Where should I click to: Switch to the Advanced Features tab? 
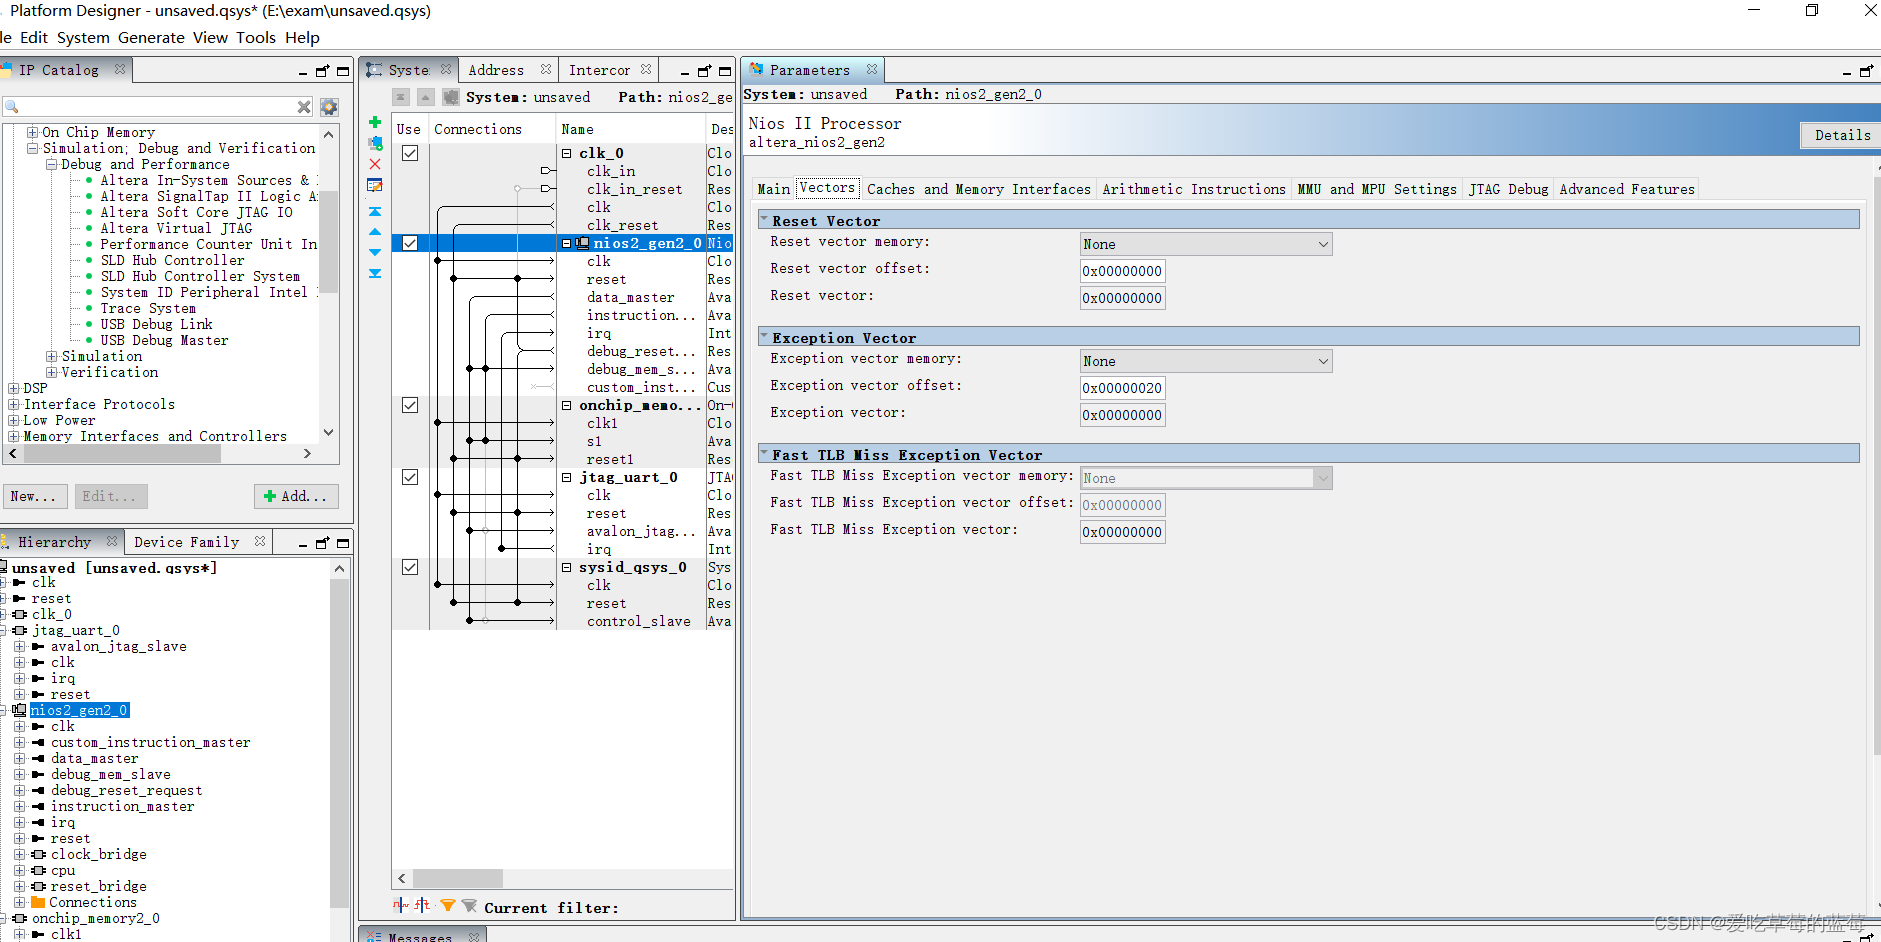pyautogui.click(x=1627, y=189)
